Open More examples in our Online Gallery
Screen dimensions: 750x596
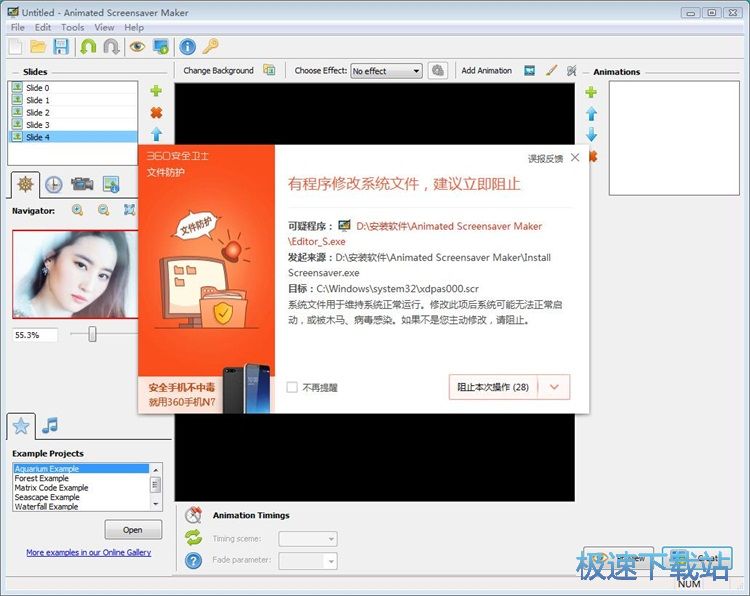point(88,552)
